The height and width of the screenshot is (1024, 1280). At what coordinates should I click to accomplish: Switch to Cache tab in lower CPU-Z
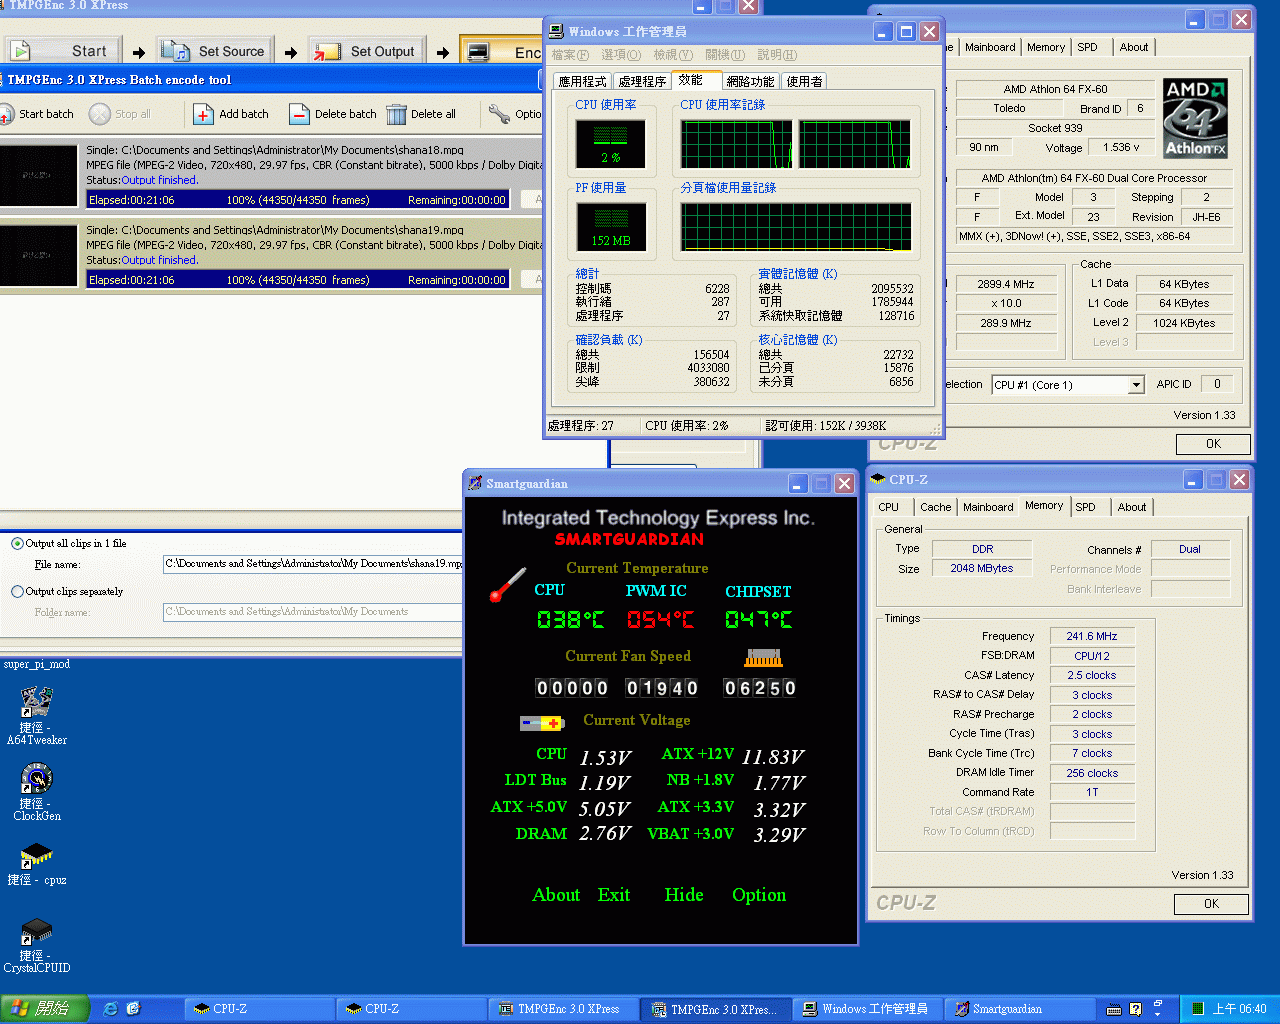click(x=936, y=507)
